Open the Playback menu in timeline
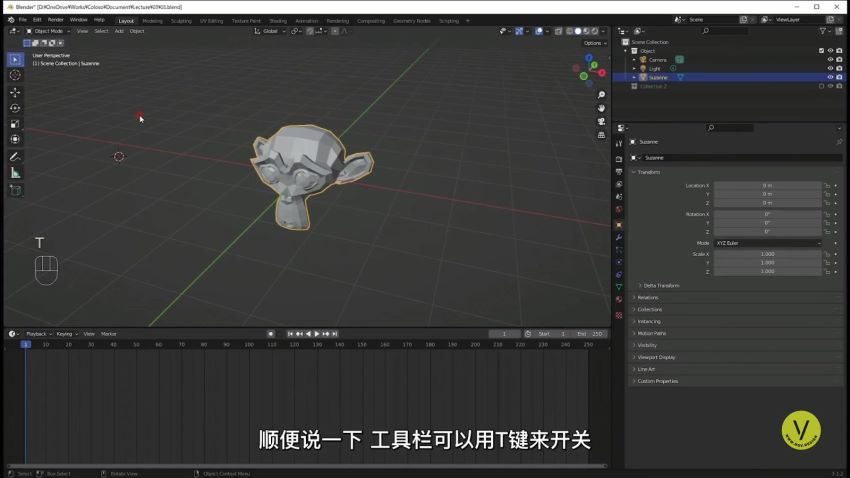 (37, 334)
